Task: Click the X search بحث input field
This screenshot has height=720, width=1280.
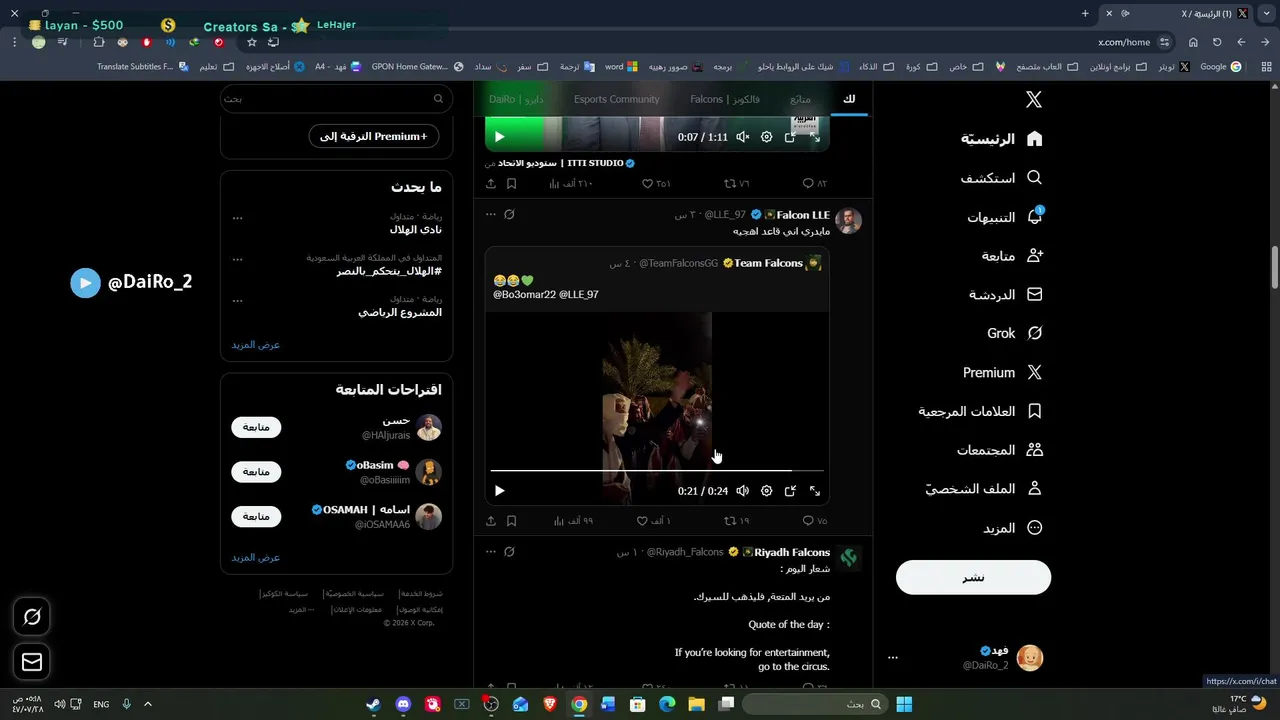Action: (x=336, y=99)
